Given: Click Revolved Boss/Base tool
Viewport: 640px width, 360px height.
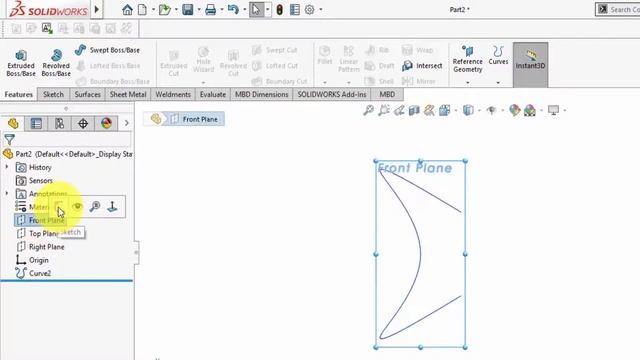Looking at the screenshot, I should pyautogui.click(x=56, y=63).
